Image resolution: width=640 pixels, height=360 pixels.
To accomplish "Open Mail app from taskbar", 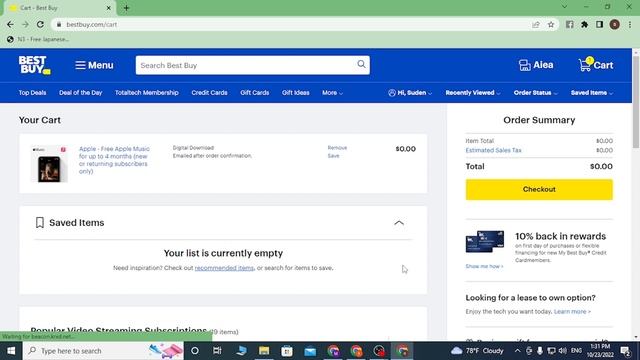I will [310, 351].
